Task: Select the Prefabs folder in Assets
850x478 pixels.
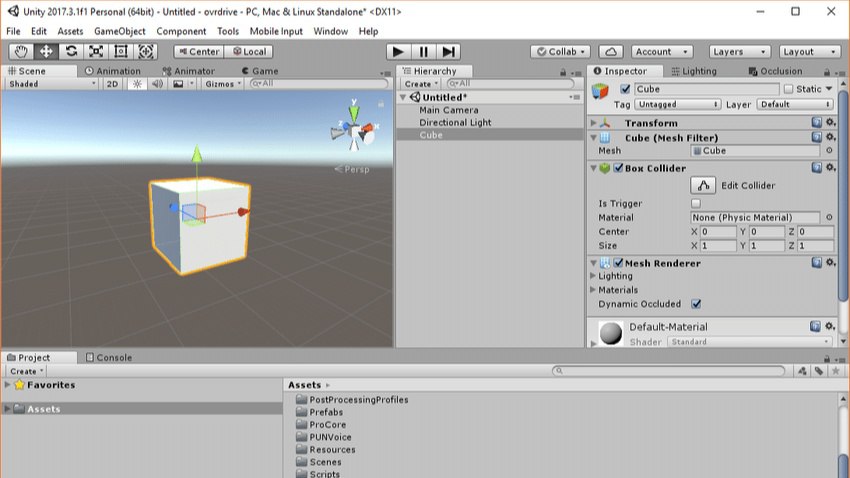Action: 326,412
